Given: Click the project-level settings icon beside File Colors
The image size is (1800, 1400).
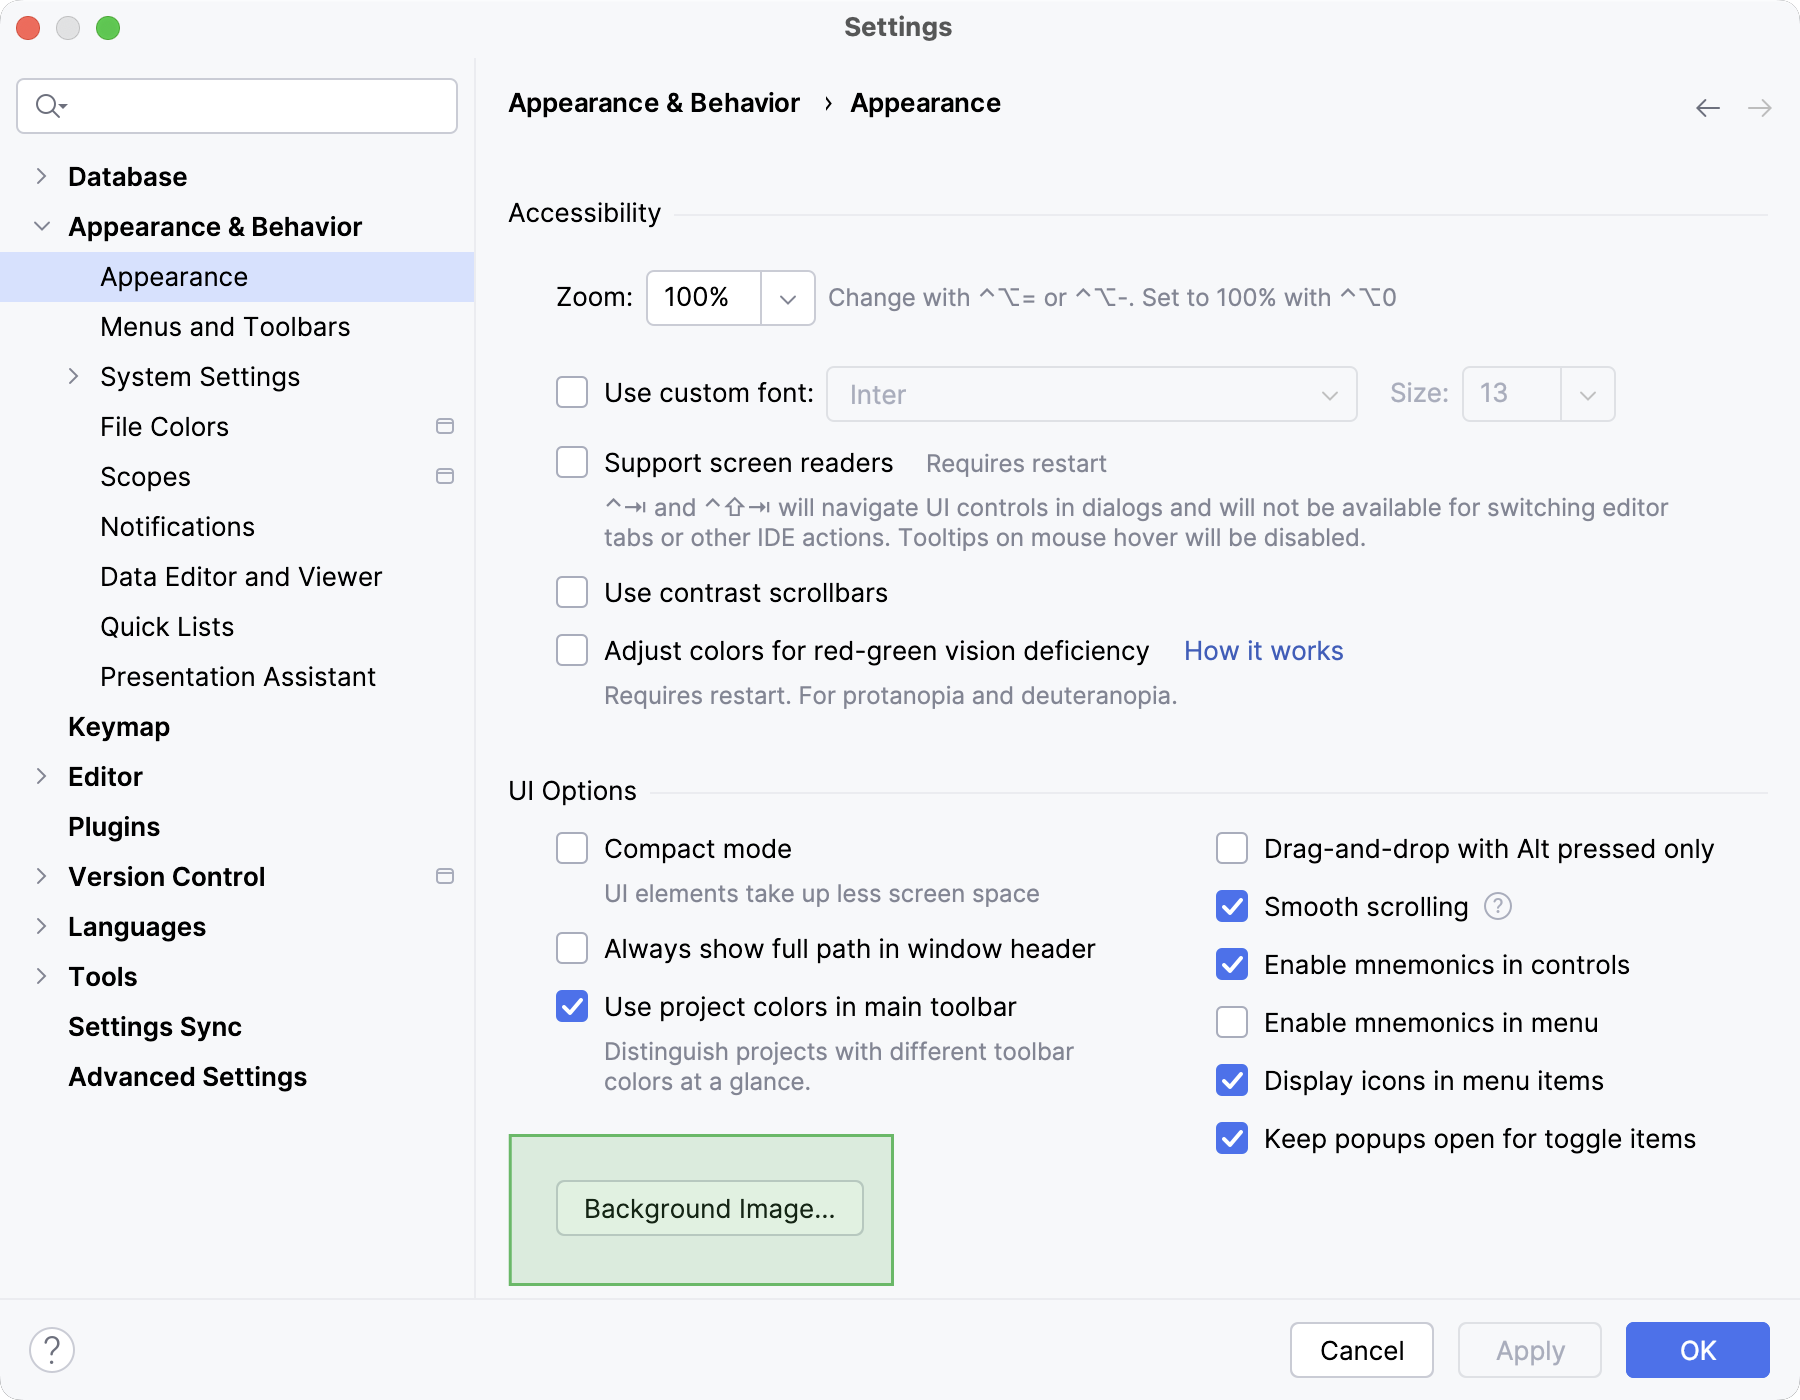Looking at the screenshot, I should 444,426.
